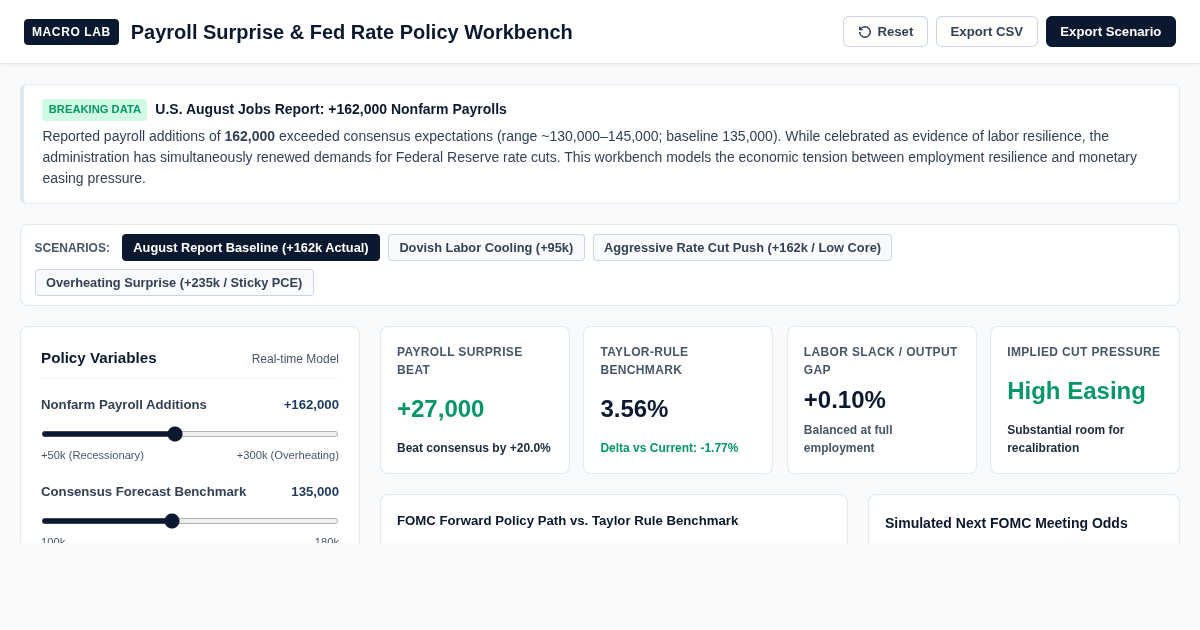Click the +0.10% labor slack value
Viewport: 1200px width, 630px height.
[x=845, y=400]
